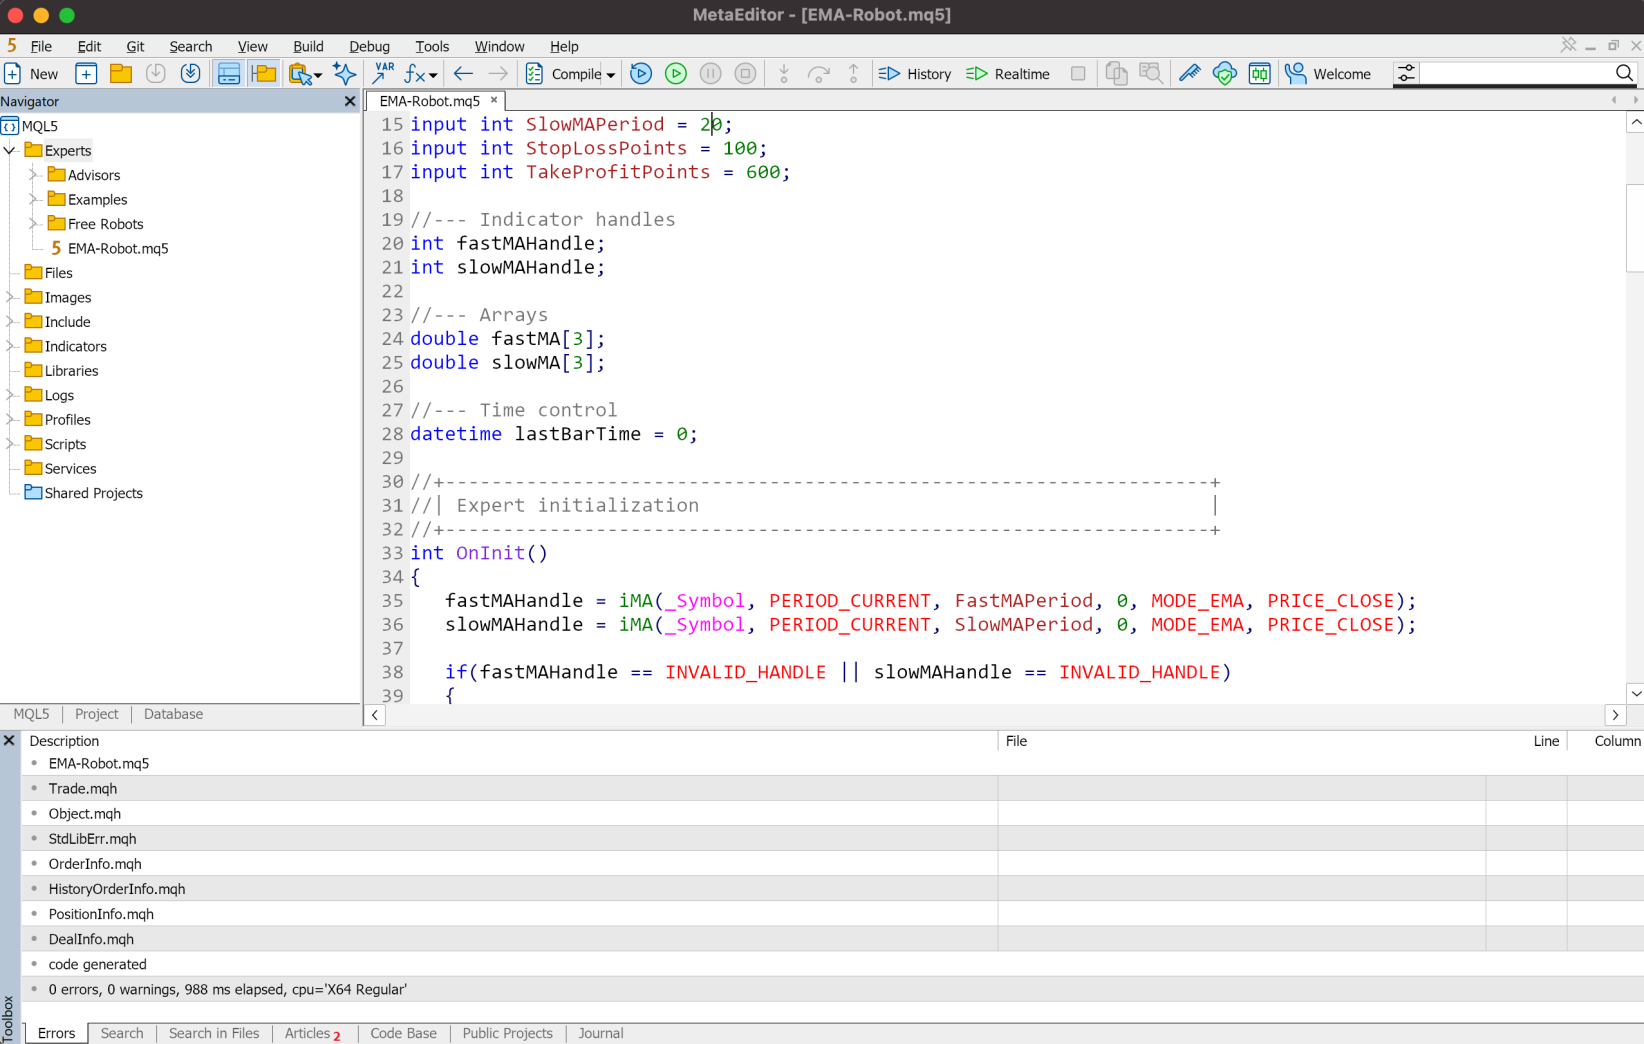Open the Compile options dropdown arrow

click(x=611, y=75)
